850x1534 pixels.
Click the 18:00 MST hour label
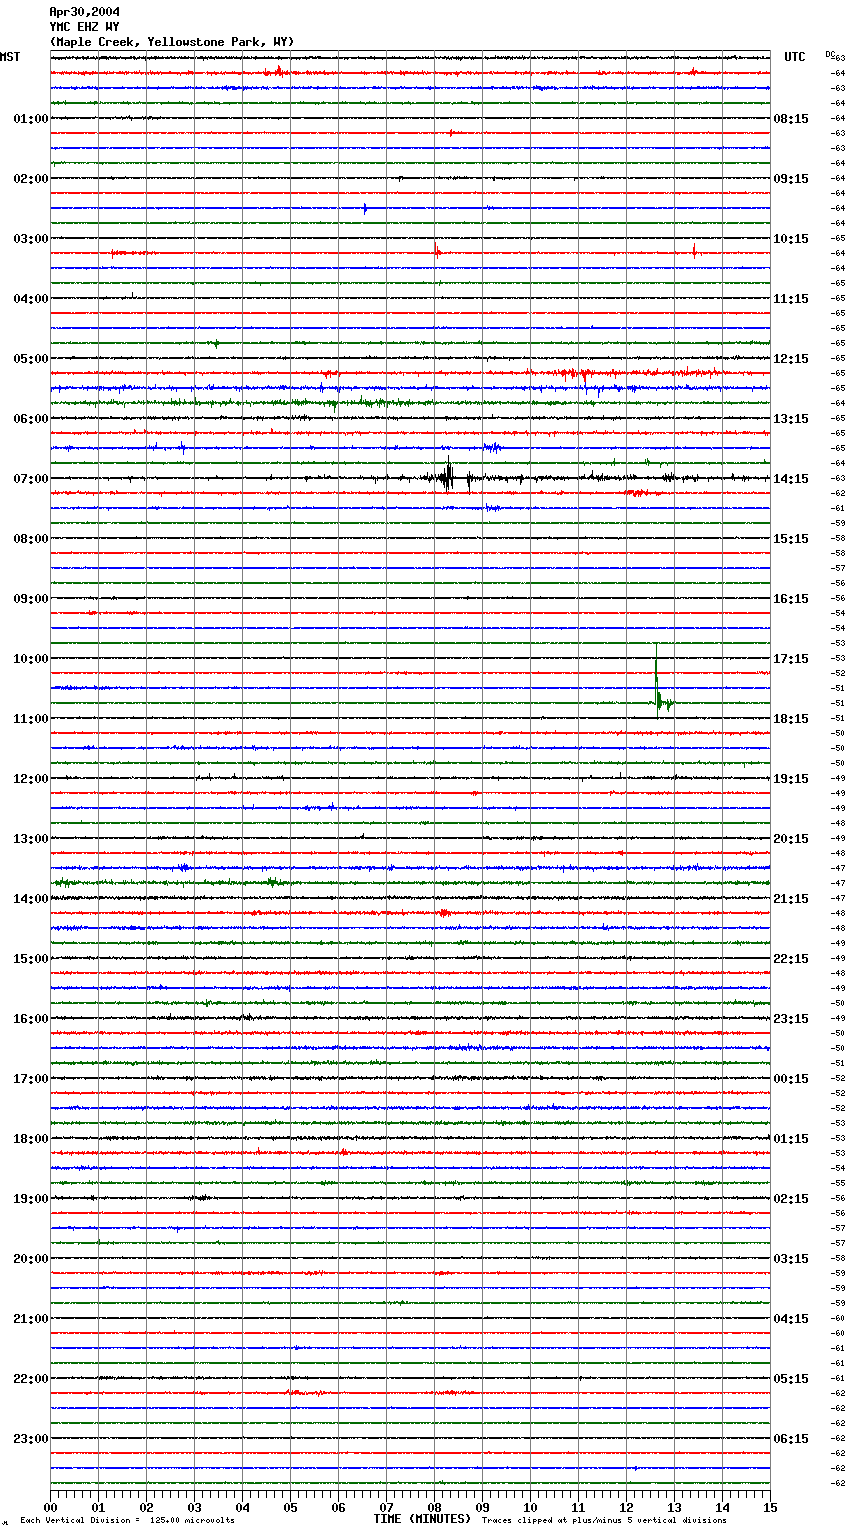click(x=31, y=1138)
